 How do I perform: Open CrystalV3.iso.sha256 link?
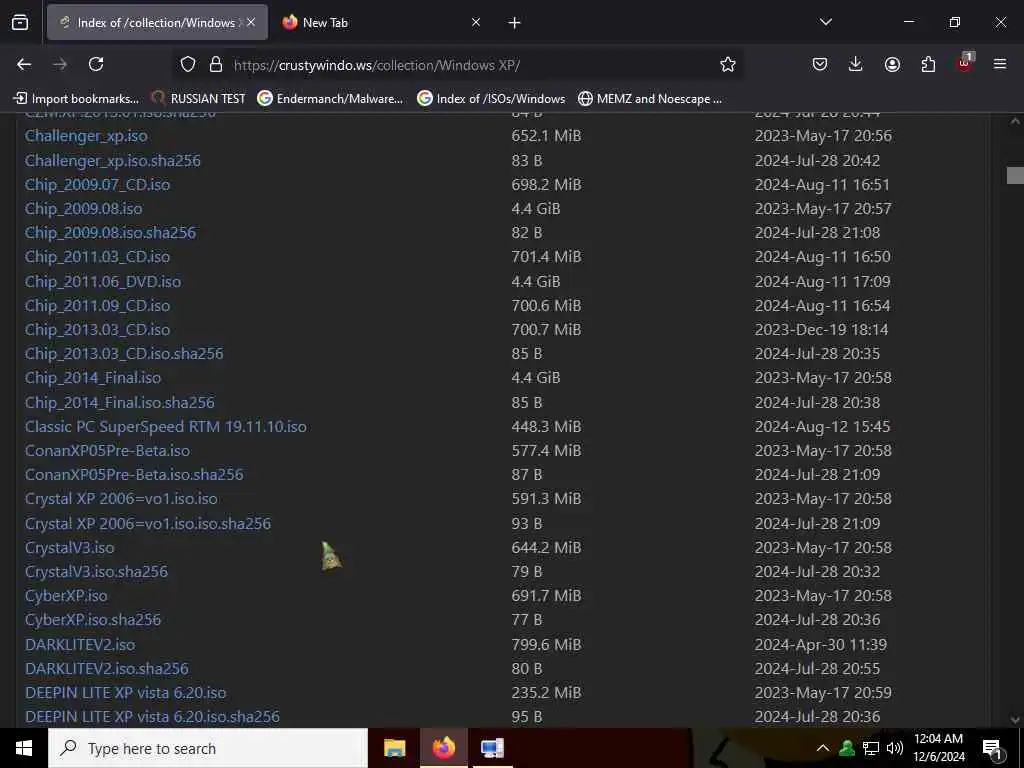(97, 572)
